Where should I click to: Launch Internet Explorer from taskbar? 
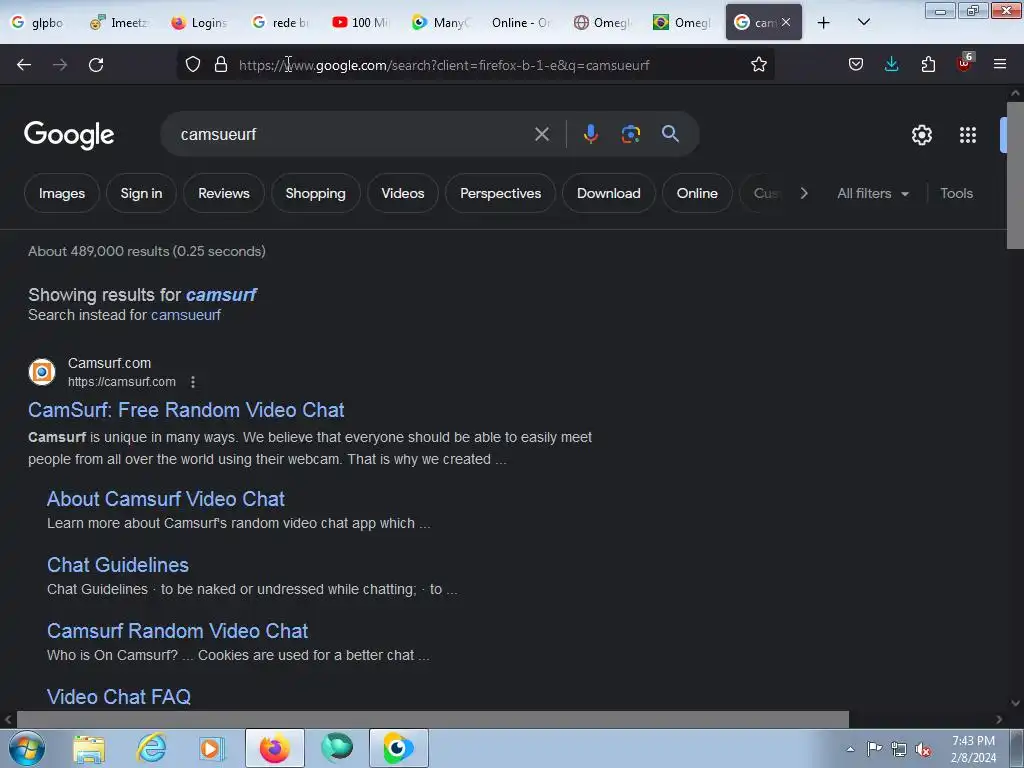[152, 748]
